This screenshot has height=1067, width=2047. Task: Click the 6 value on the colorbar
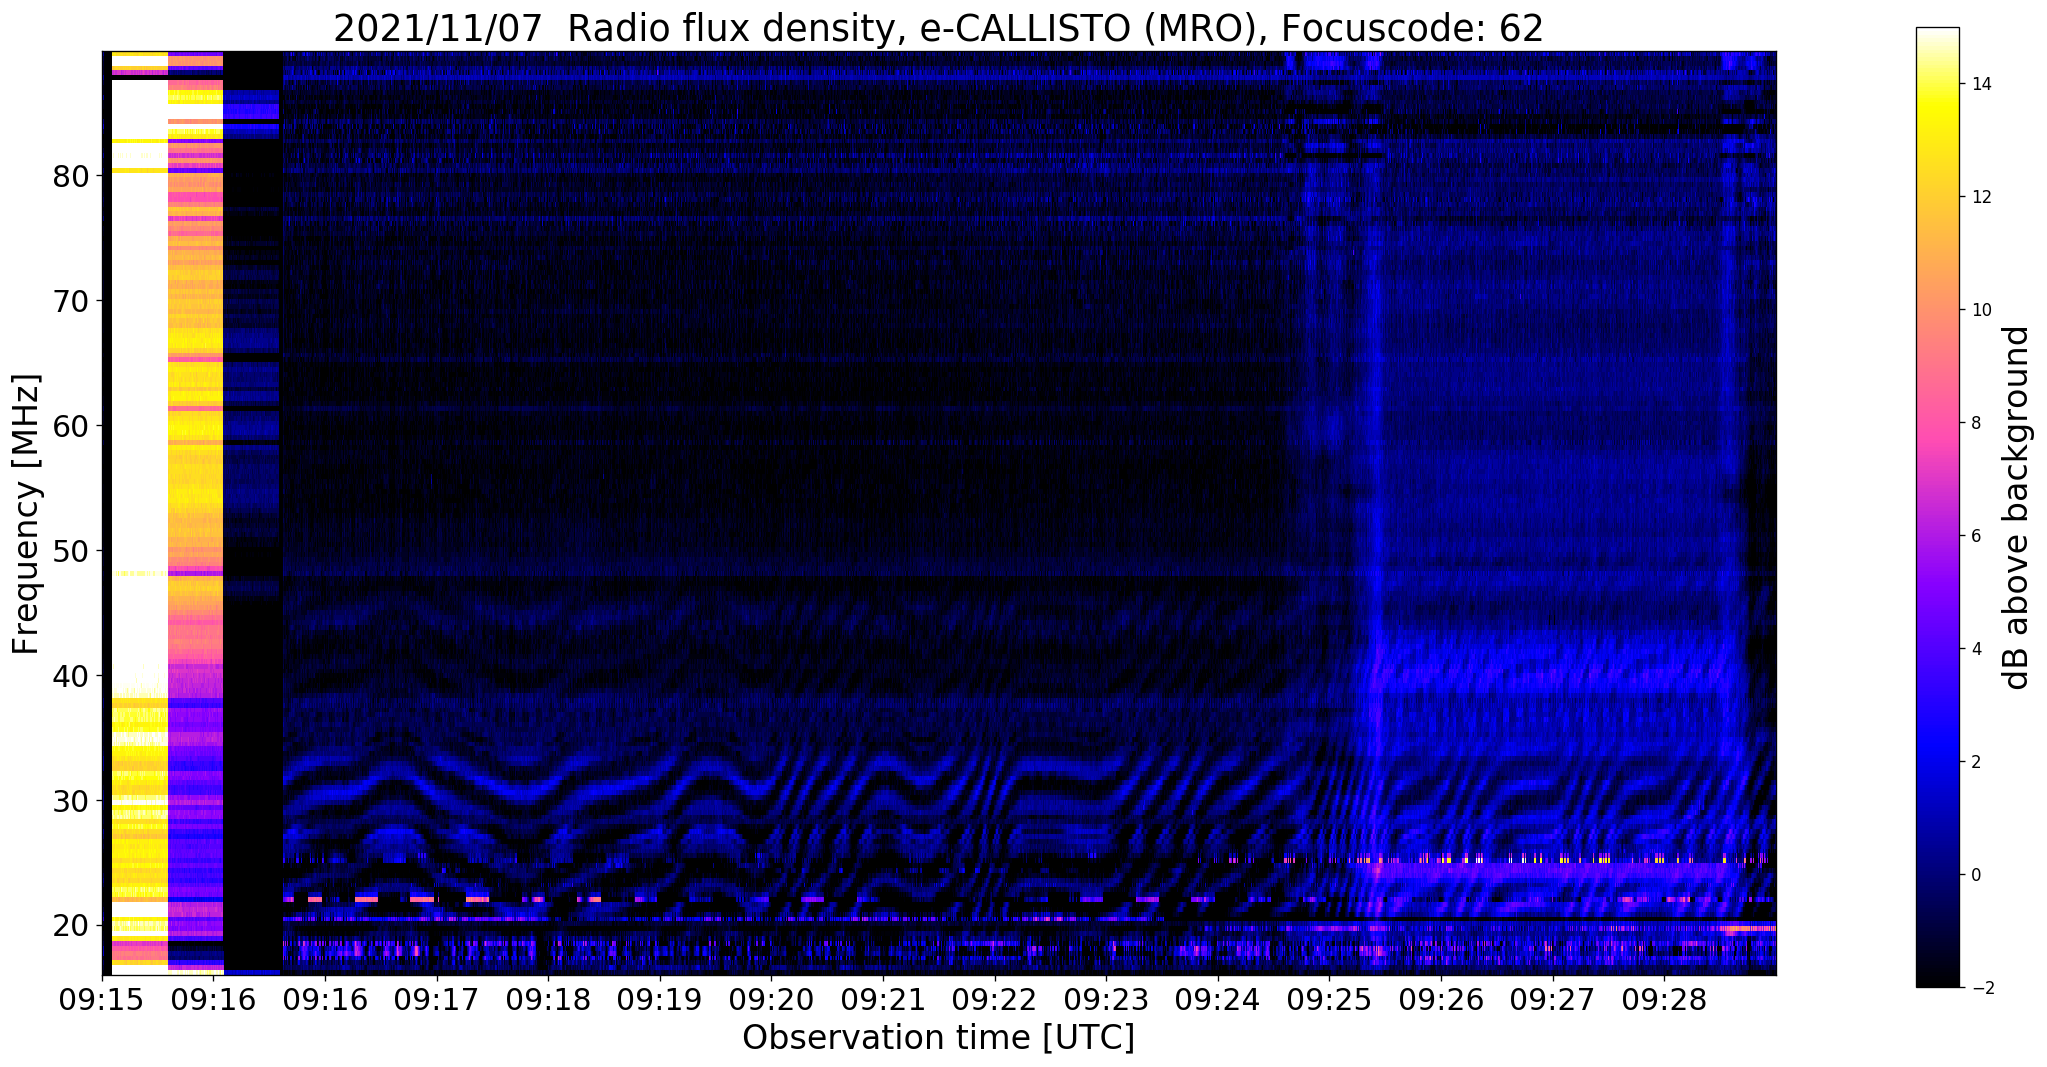click(1975, 537)
